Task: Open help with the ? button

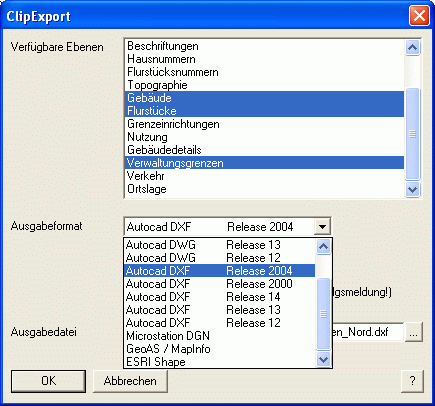Action: 412,381
